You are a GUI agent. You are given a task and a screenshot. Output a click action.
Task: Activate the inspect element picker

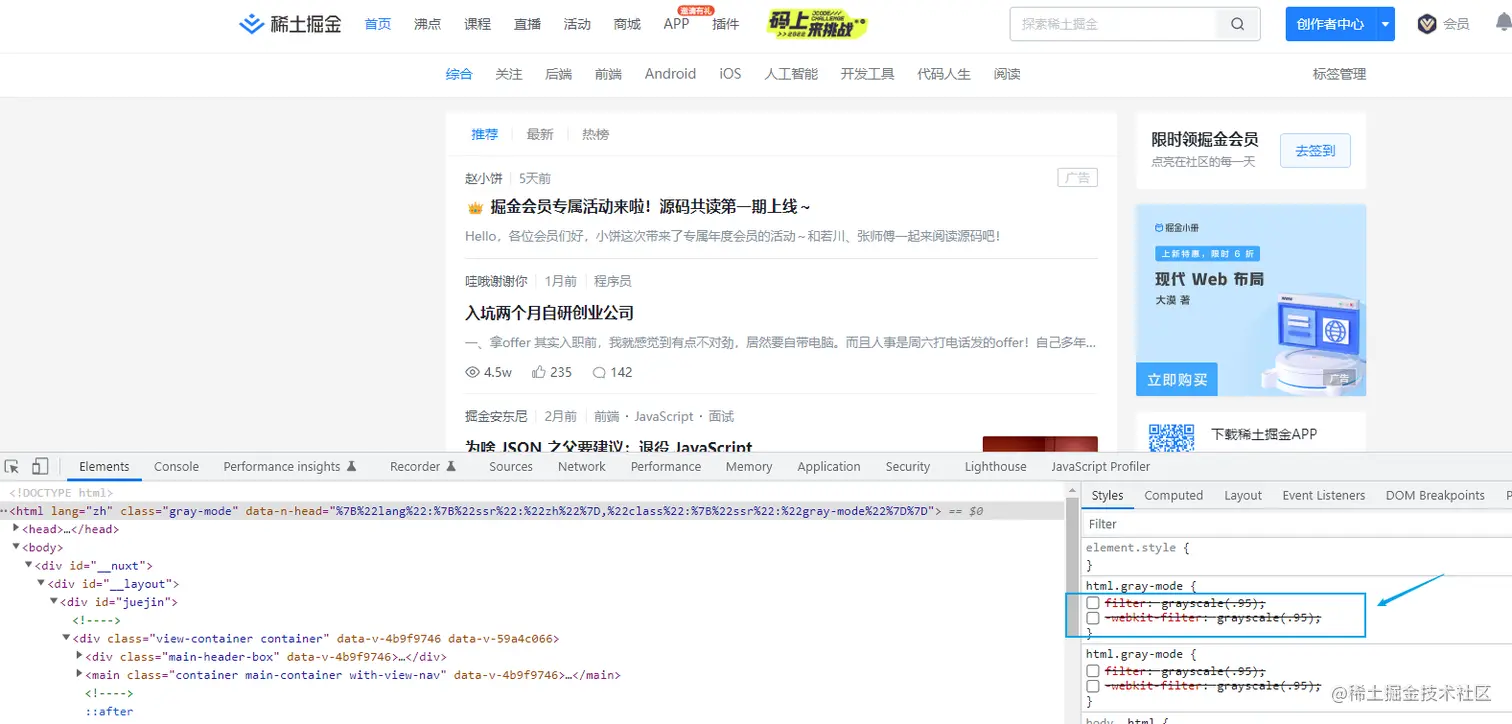13,467
